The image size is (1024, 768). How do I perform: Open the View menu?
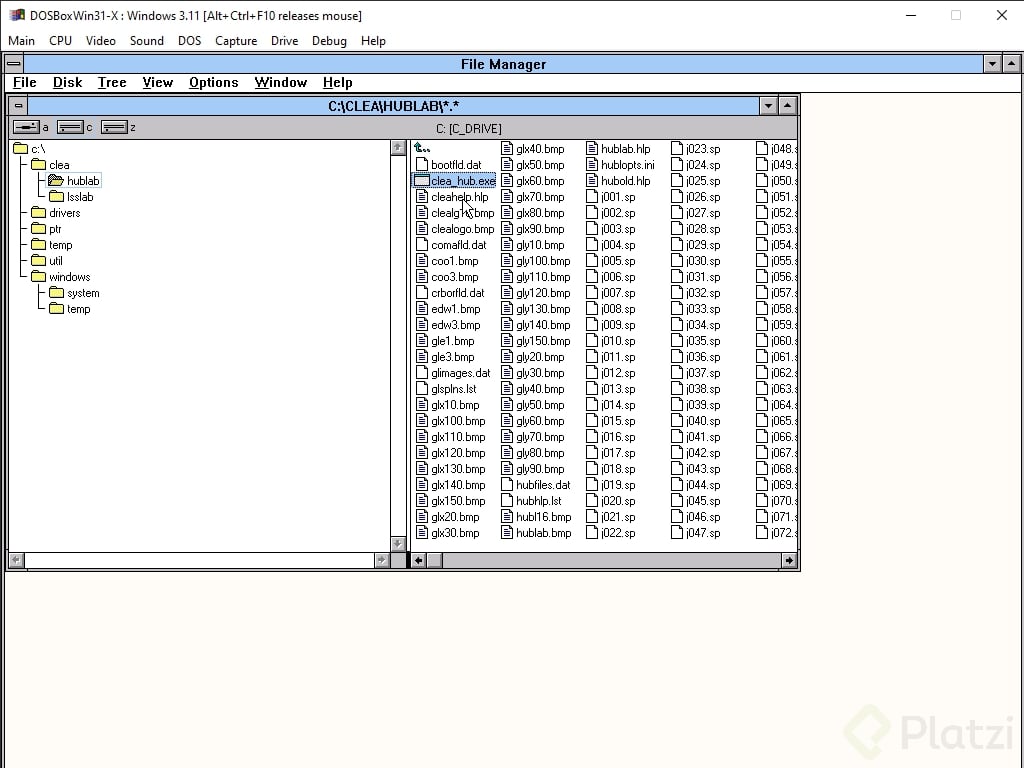click(x=157, y=82)
